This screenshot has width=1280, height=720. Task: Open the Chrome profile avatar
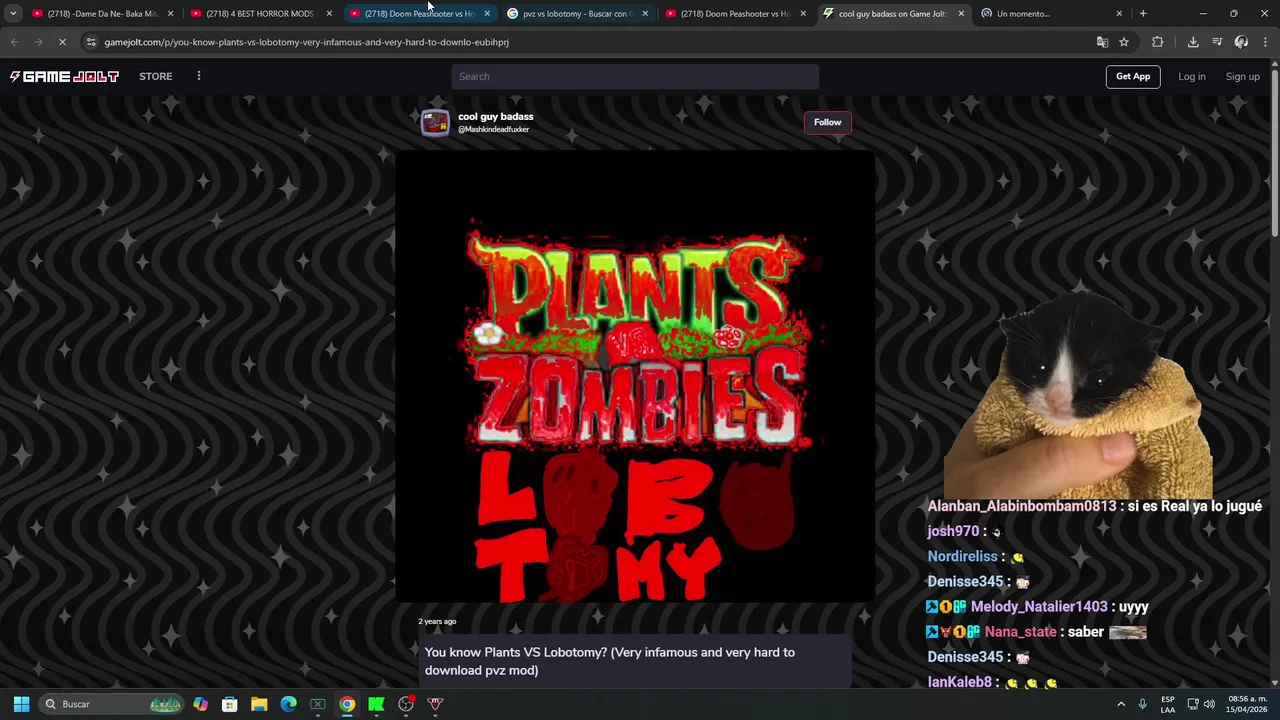[x=1241, y=42]
